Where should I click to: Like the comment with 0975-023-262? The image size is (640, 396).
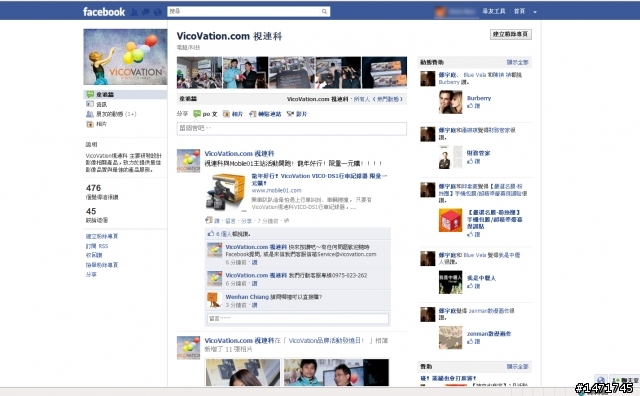[x=254, y=283]
